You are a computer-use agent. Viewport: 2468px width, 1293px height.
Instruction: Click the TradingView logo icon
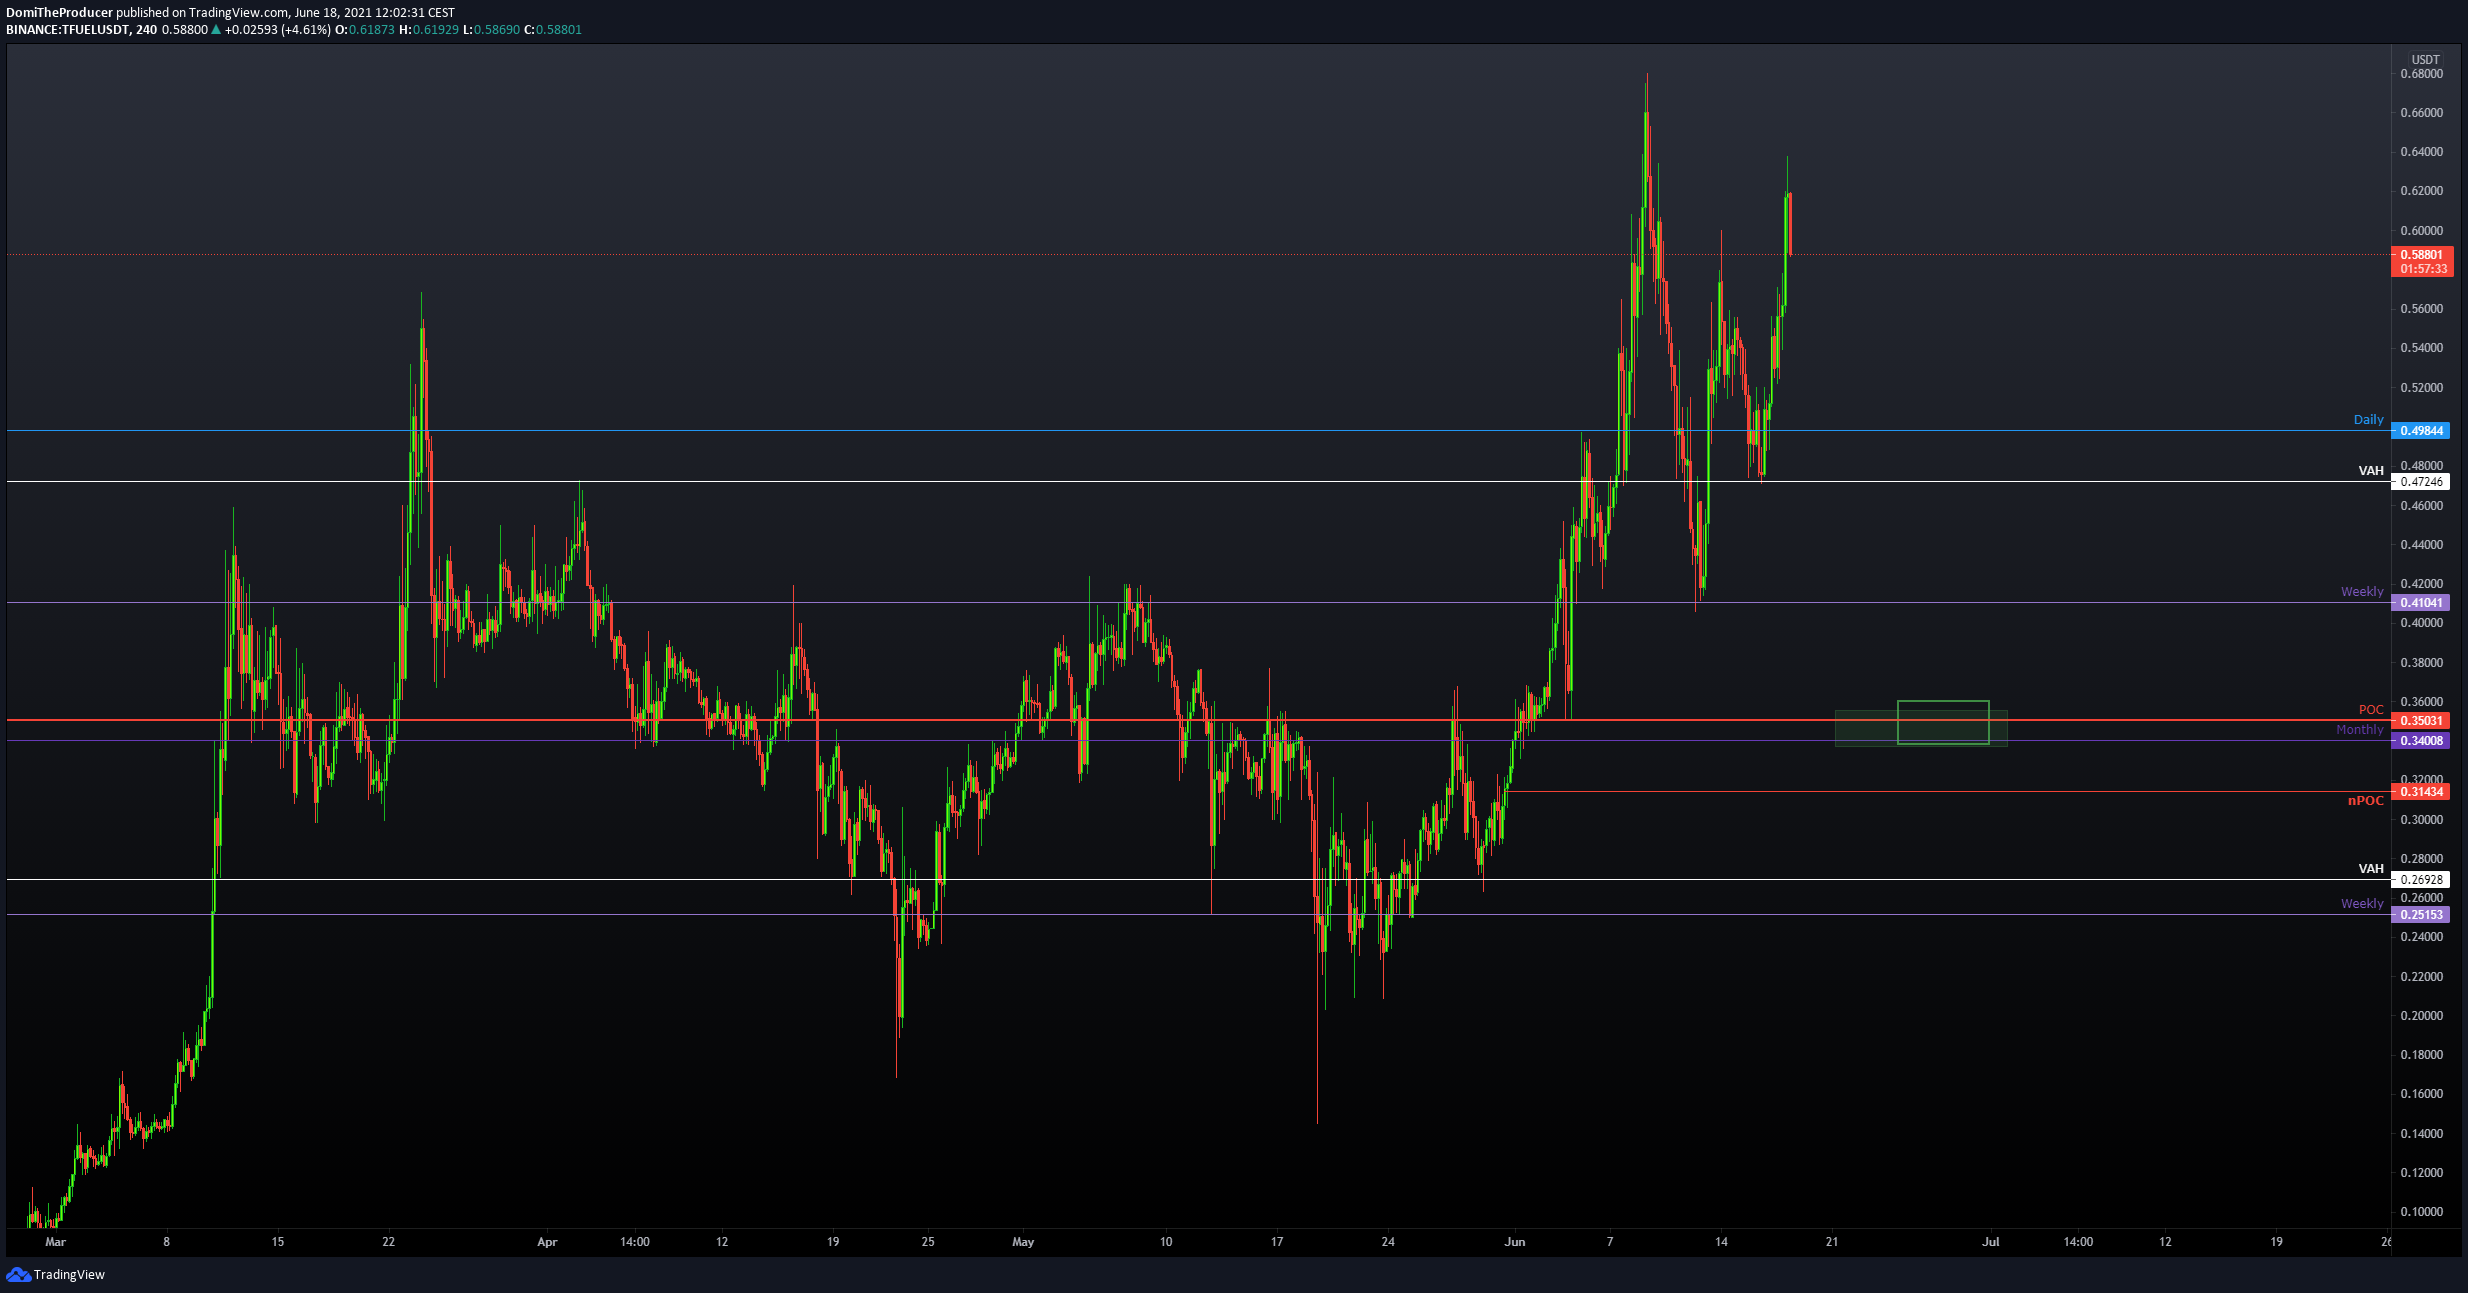pyautogui.click(x=18, y=1274)
